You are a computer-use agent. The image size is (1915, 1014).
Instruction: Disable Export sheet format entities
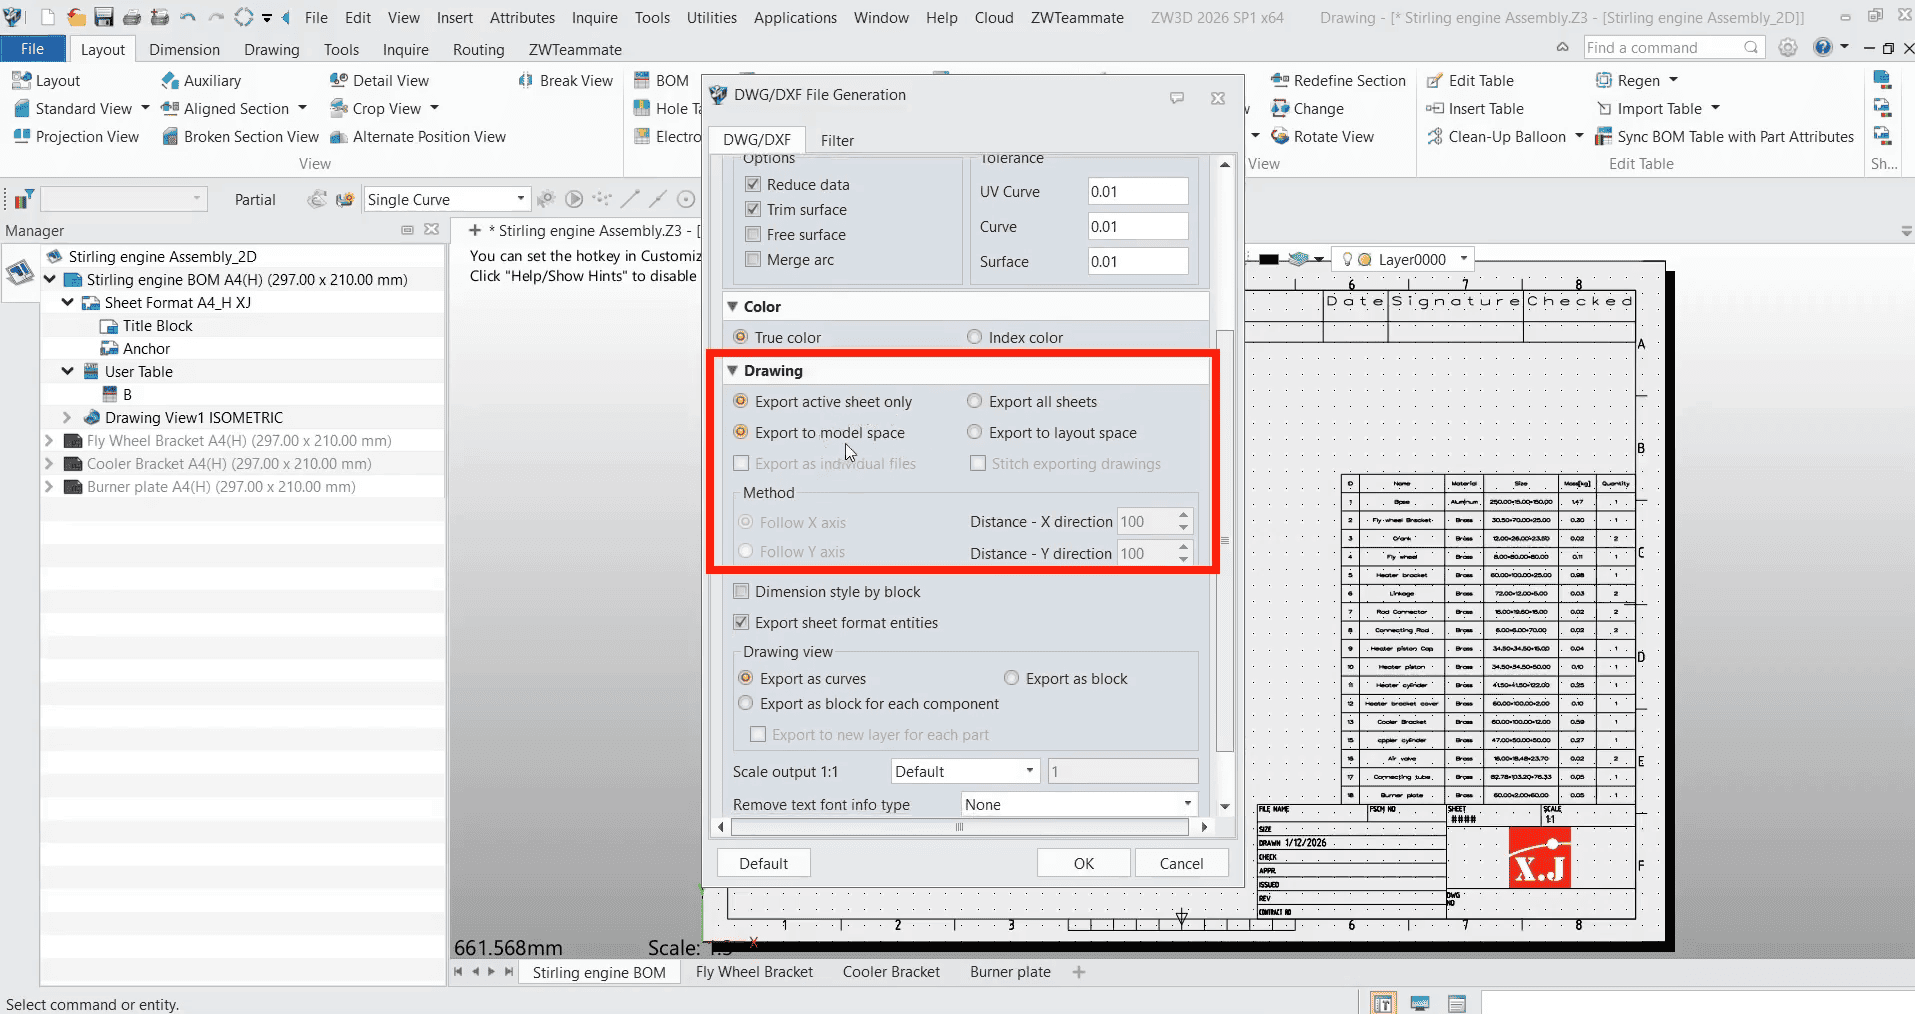tap(740, 622)
